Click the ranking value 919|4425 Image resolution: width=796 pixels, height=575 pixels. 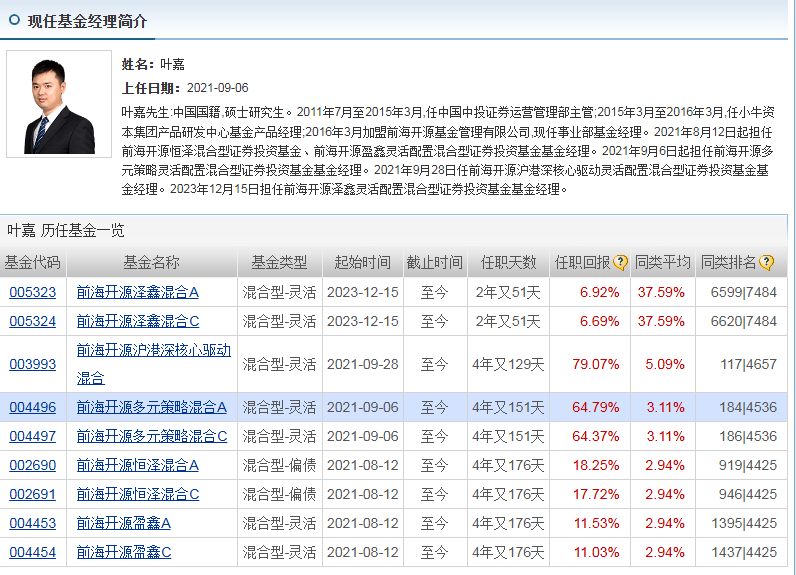coord(748,465)
